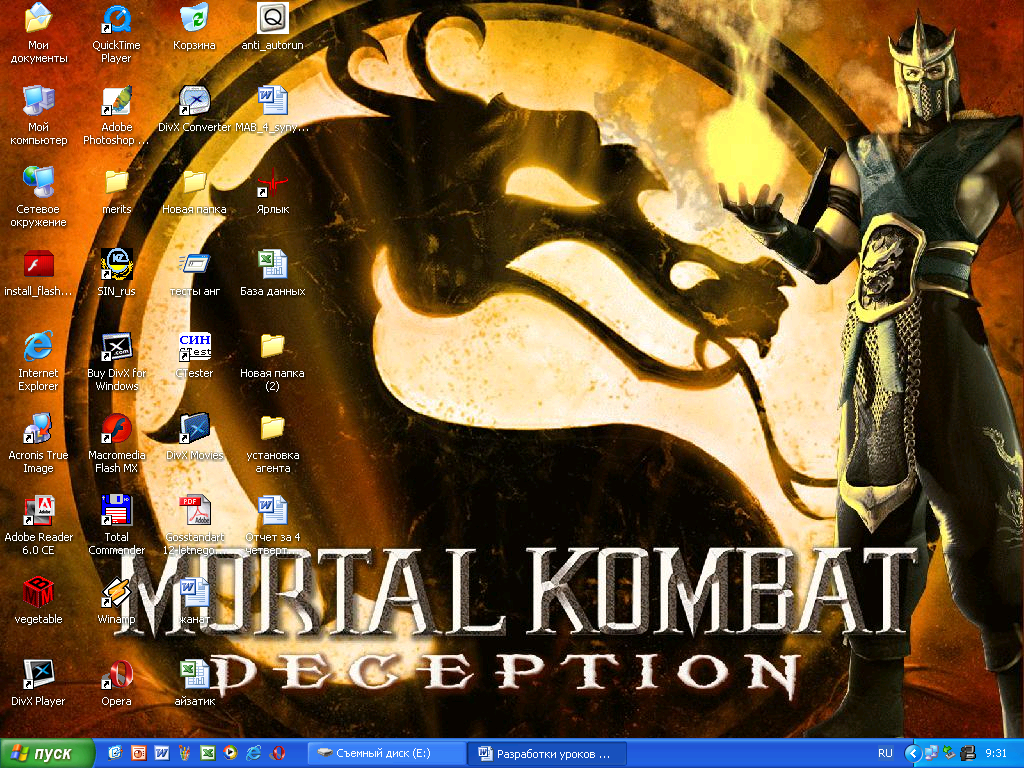This screenshot has width=1024, height=768.
Task: Open the пуск Start menu
Action: coord(47,754)
